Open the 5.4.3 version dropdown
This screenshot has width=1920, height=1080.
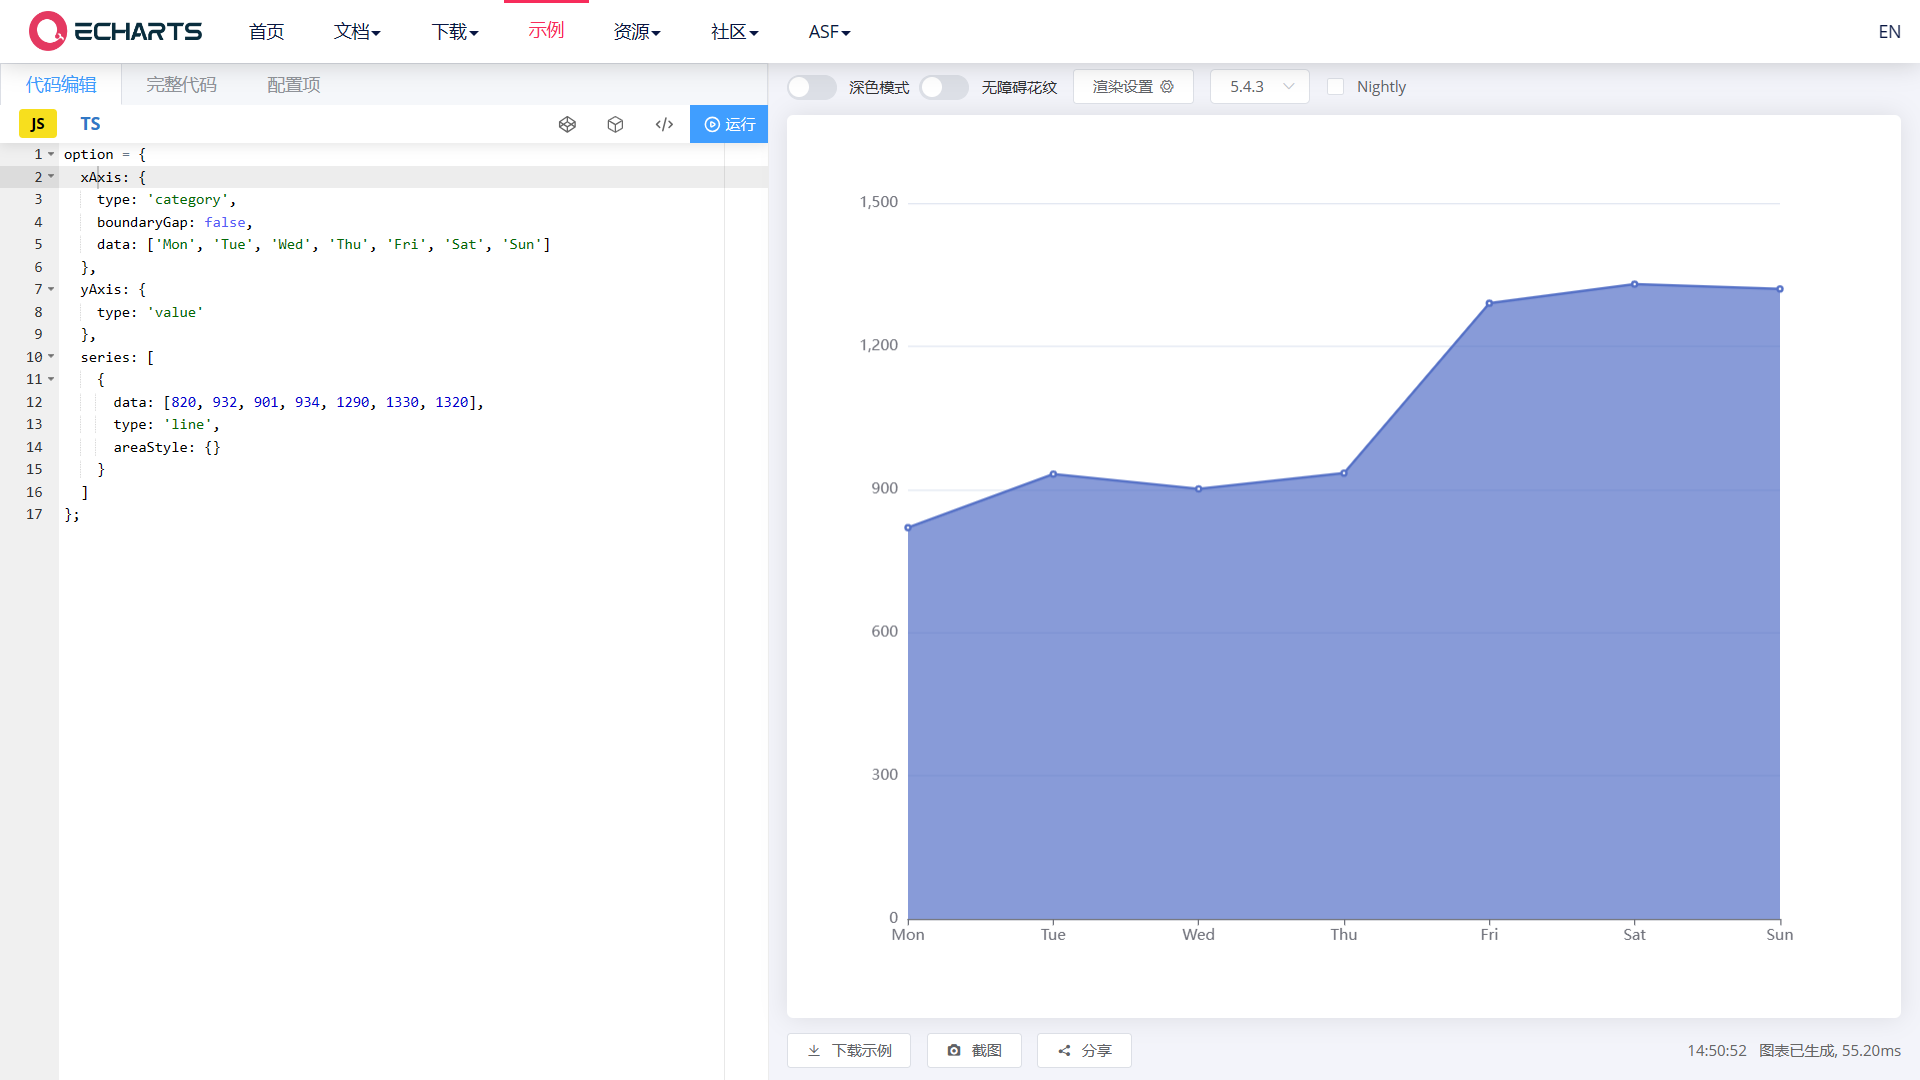coord(1259,87)
